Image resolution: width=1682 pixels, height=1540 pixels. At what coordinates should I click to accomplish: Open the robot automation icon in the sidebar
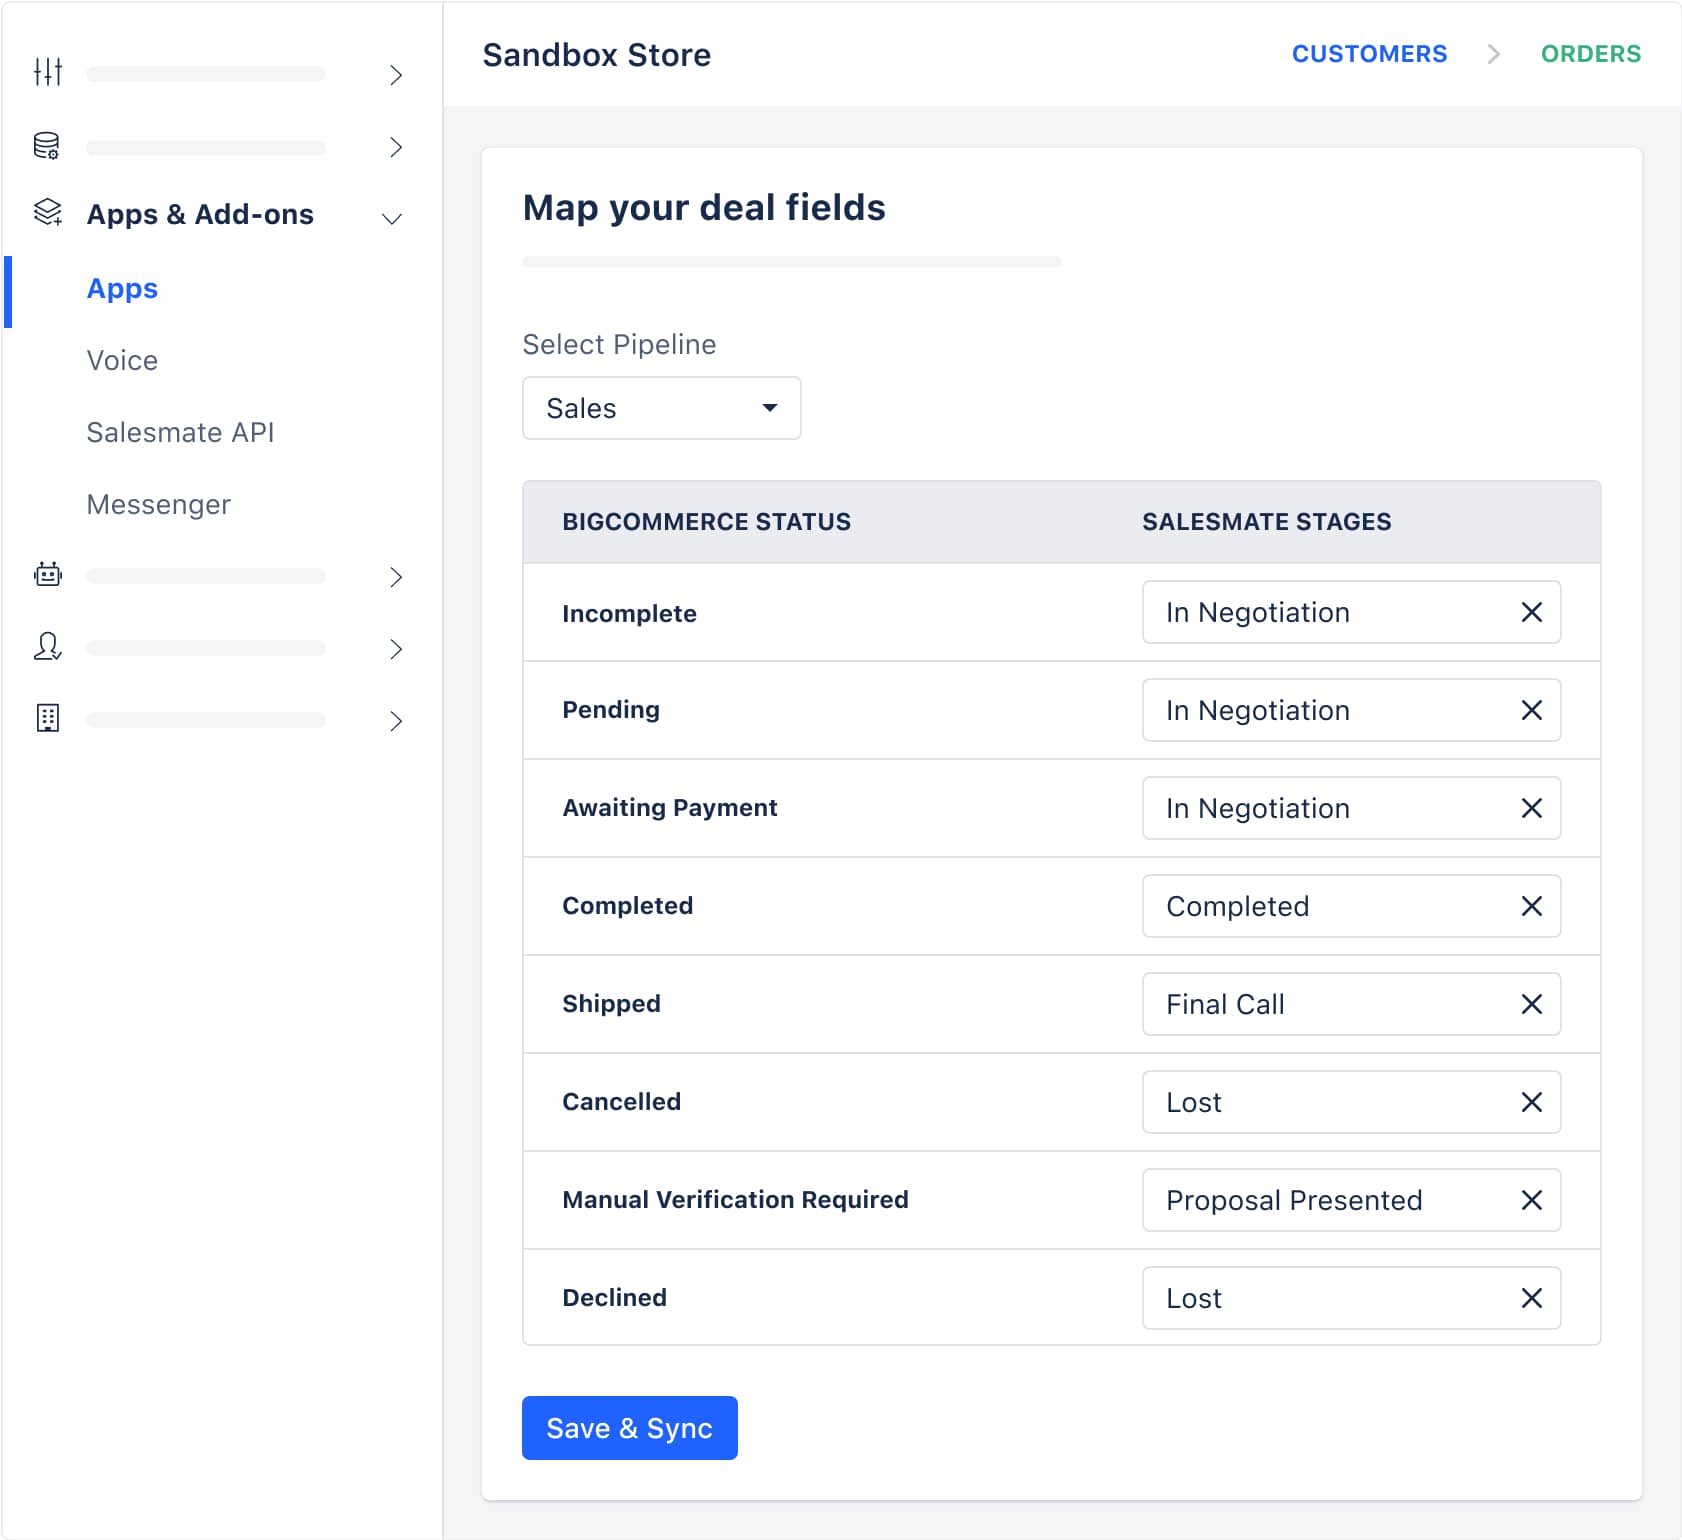tap(47, 575)
